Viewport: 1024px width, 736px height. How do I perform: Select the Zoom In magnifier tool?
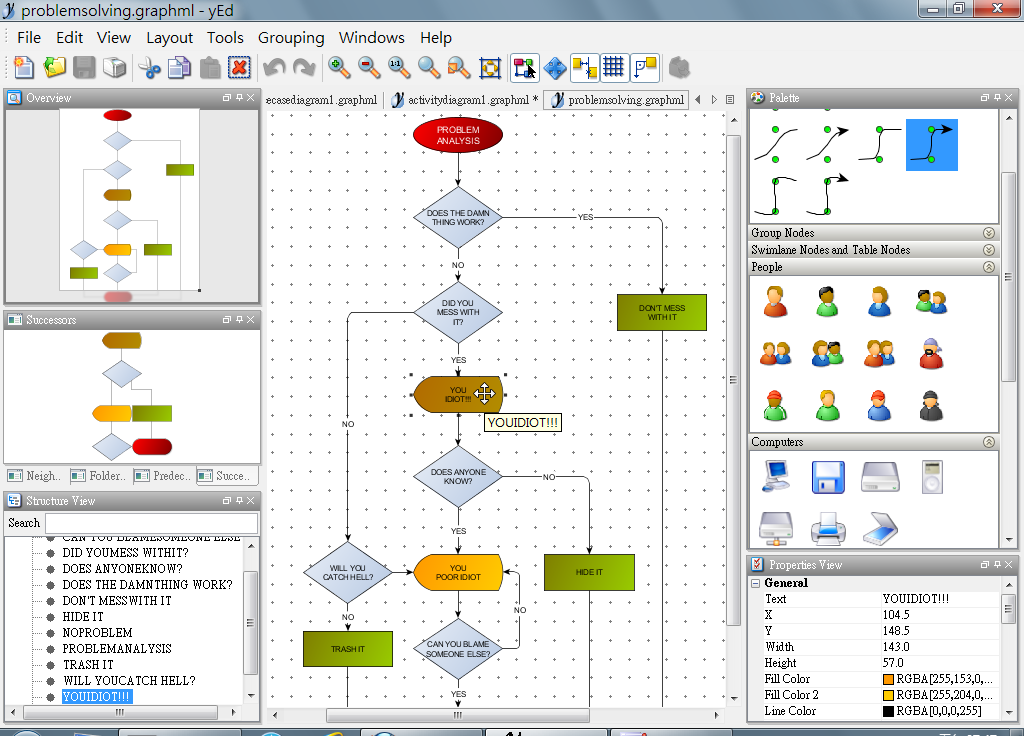click(340, 68)
